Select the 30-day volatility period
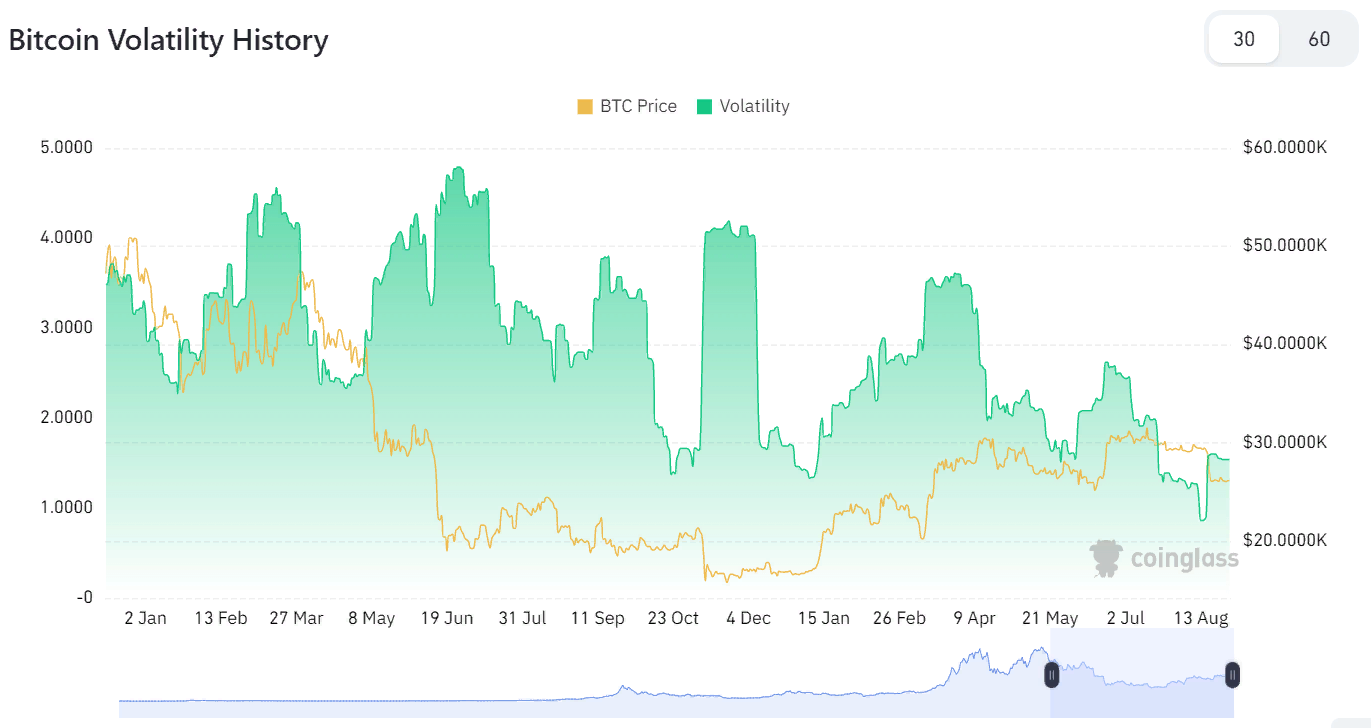The width and height of the screenshot is (1371, 728). point(1243,40)
